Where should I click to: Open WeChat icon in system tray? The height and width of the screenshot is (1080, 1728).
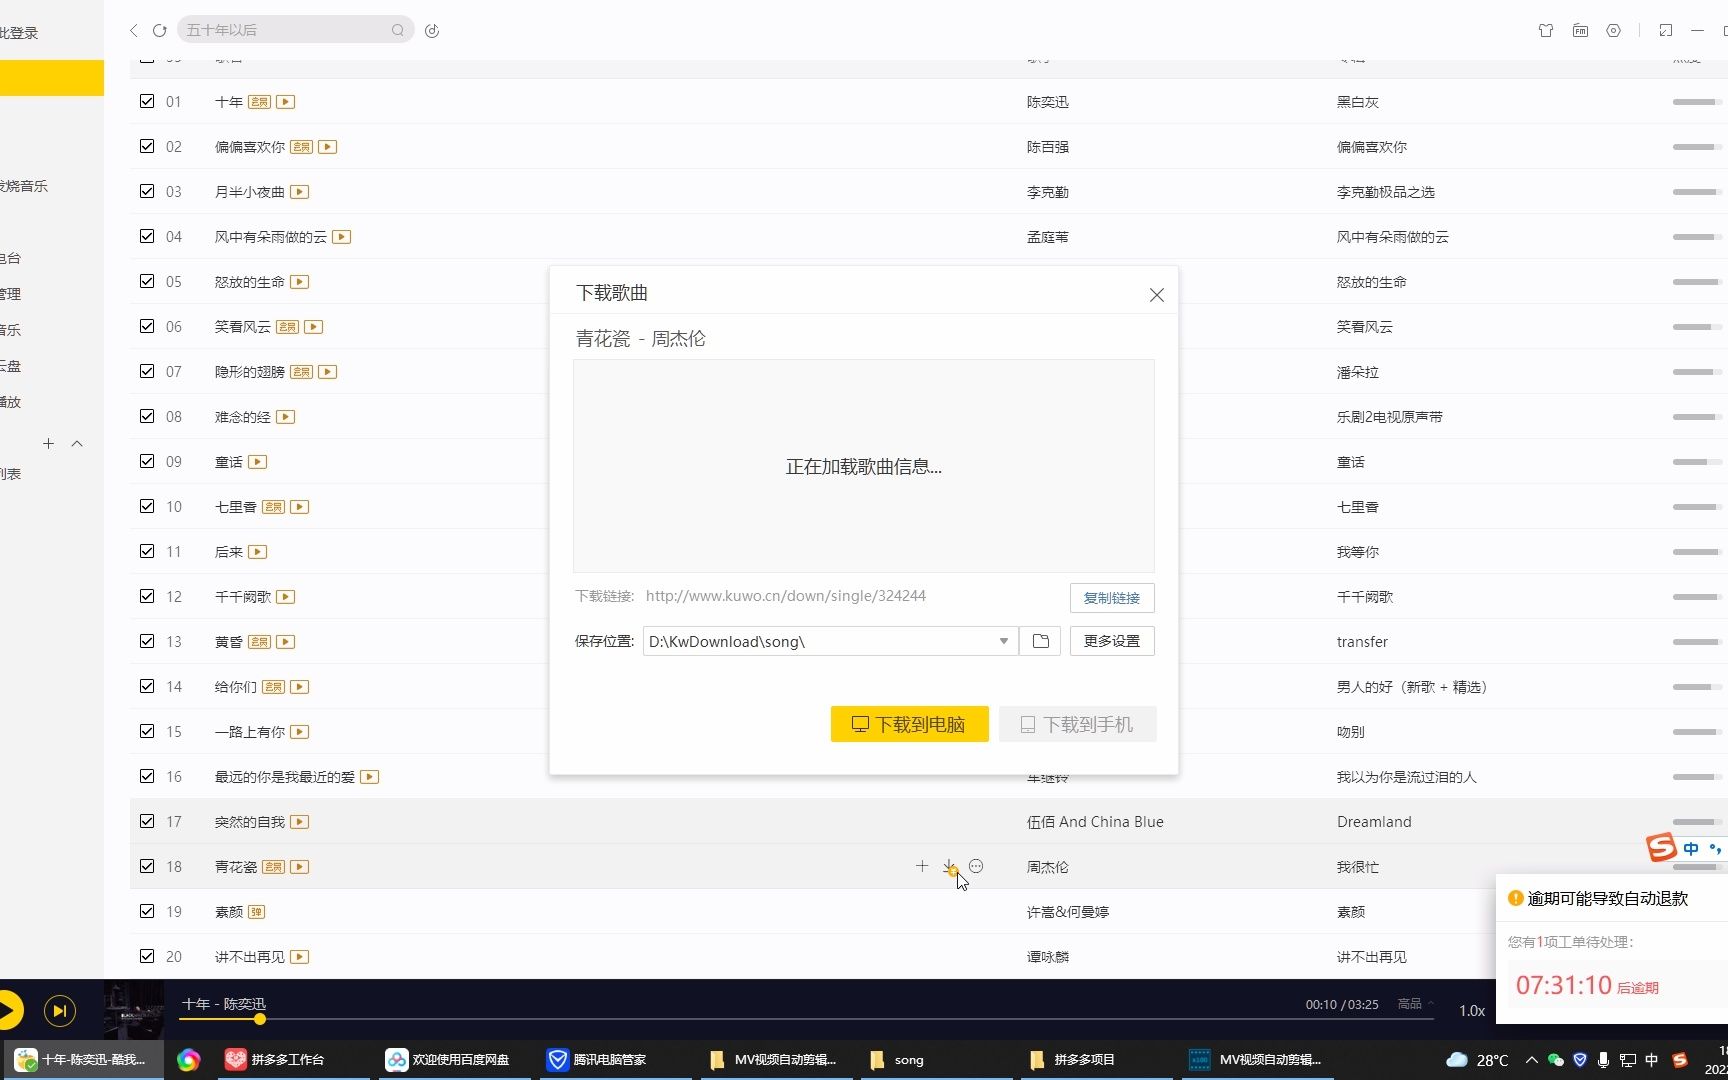click(x=1555, y=1060)
